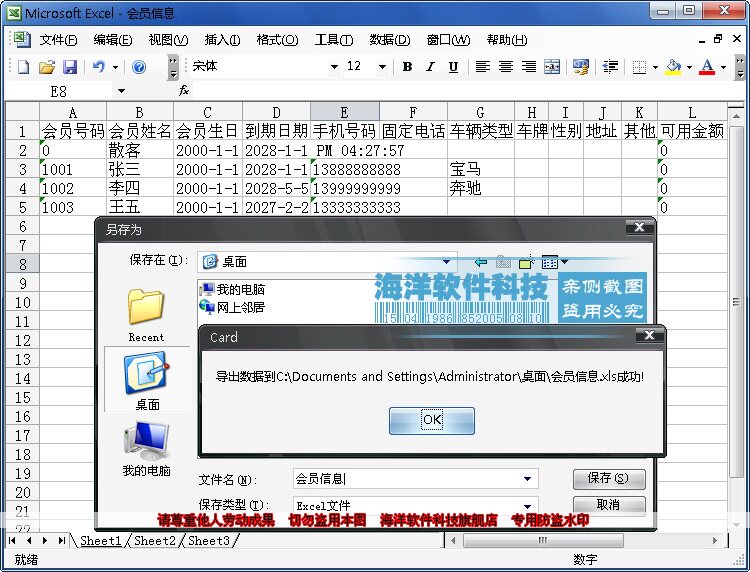This screenshot has width=750, height=572.
Task: Click the Decrease Indent icon
Action: click(610, 67)
